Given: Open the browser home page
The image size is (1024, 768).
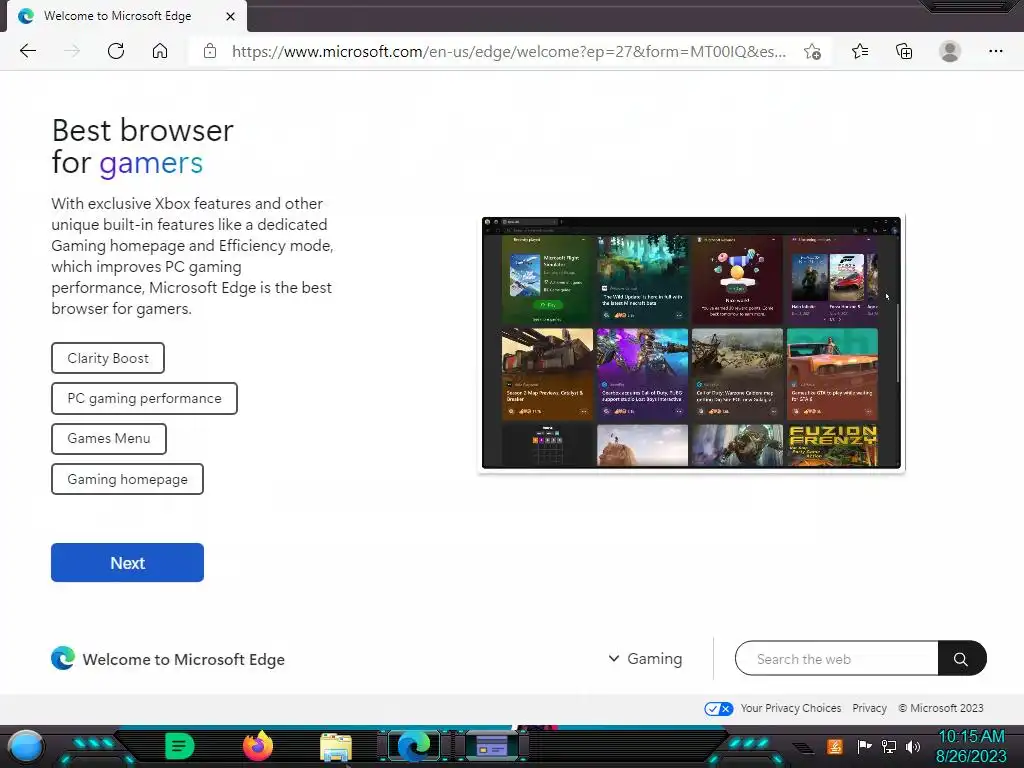Looking at the screenshot, I should pos(160,51).
